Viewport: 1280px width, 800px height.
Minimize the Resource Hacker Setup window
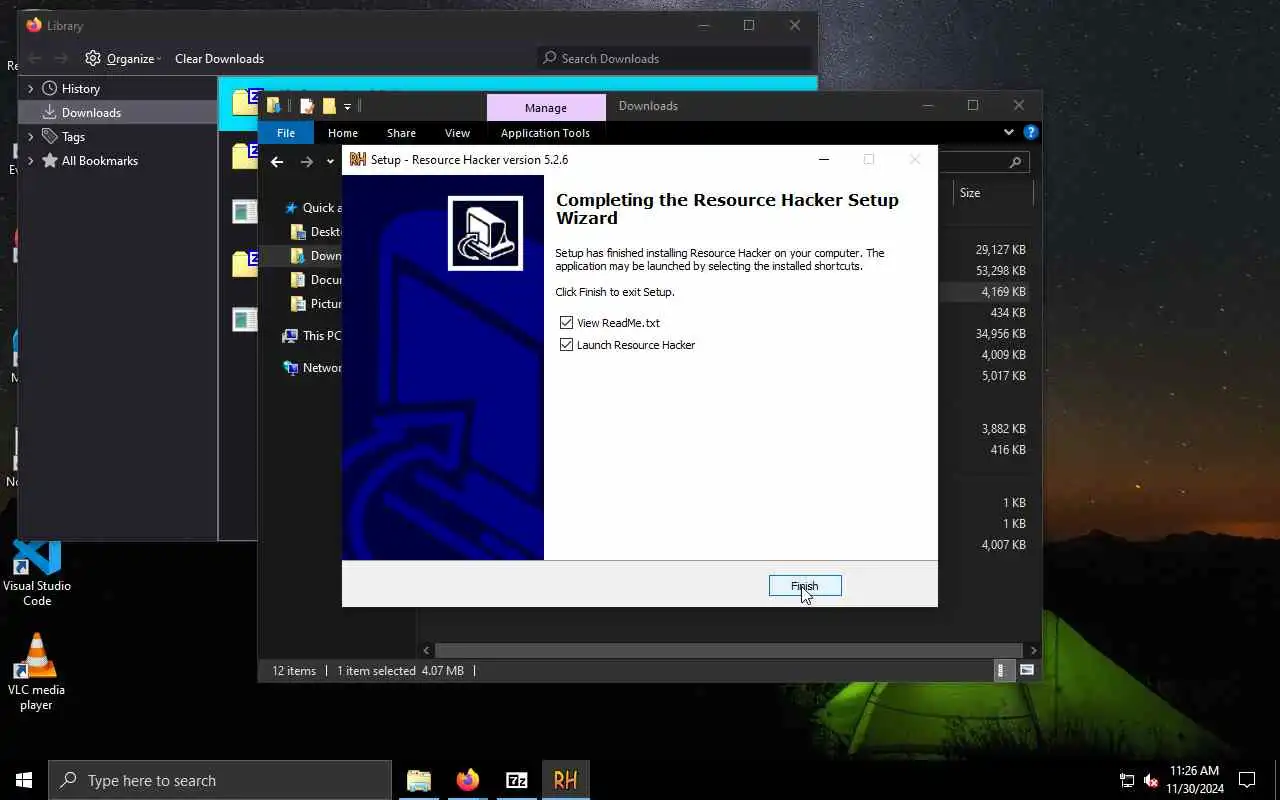pyautogui.click(x=823, y=159)
